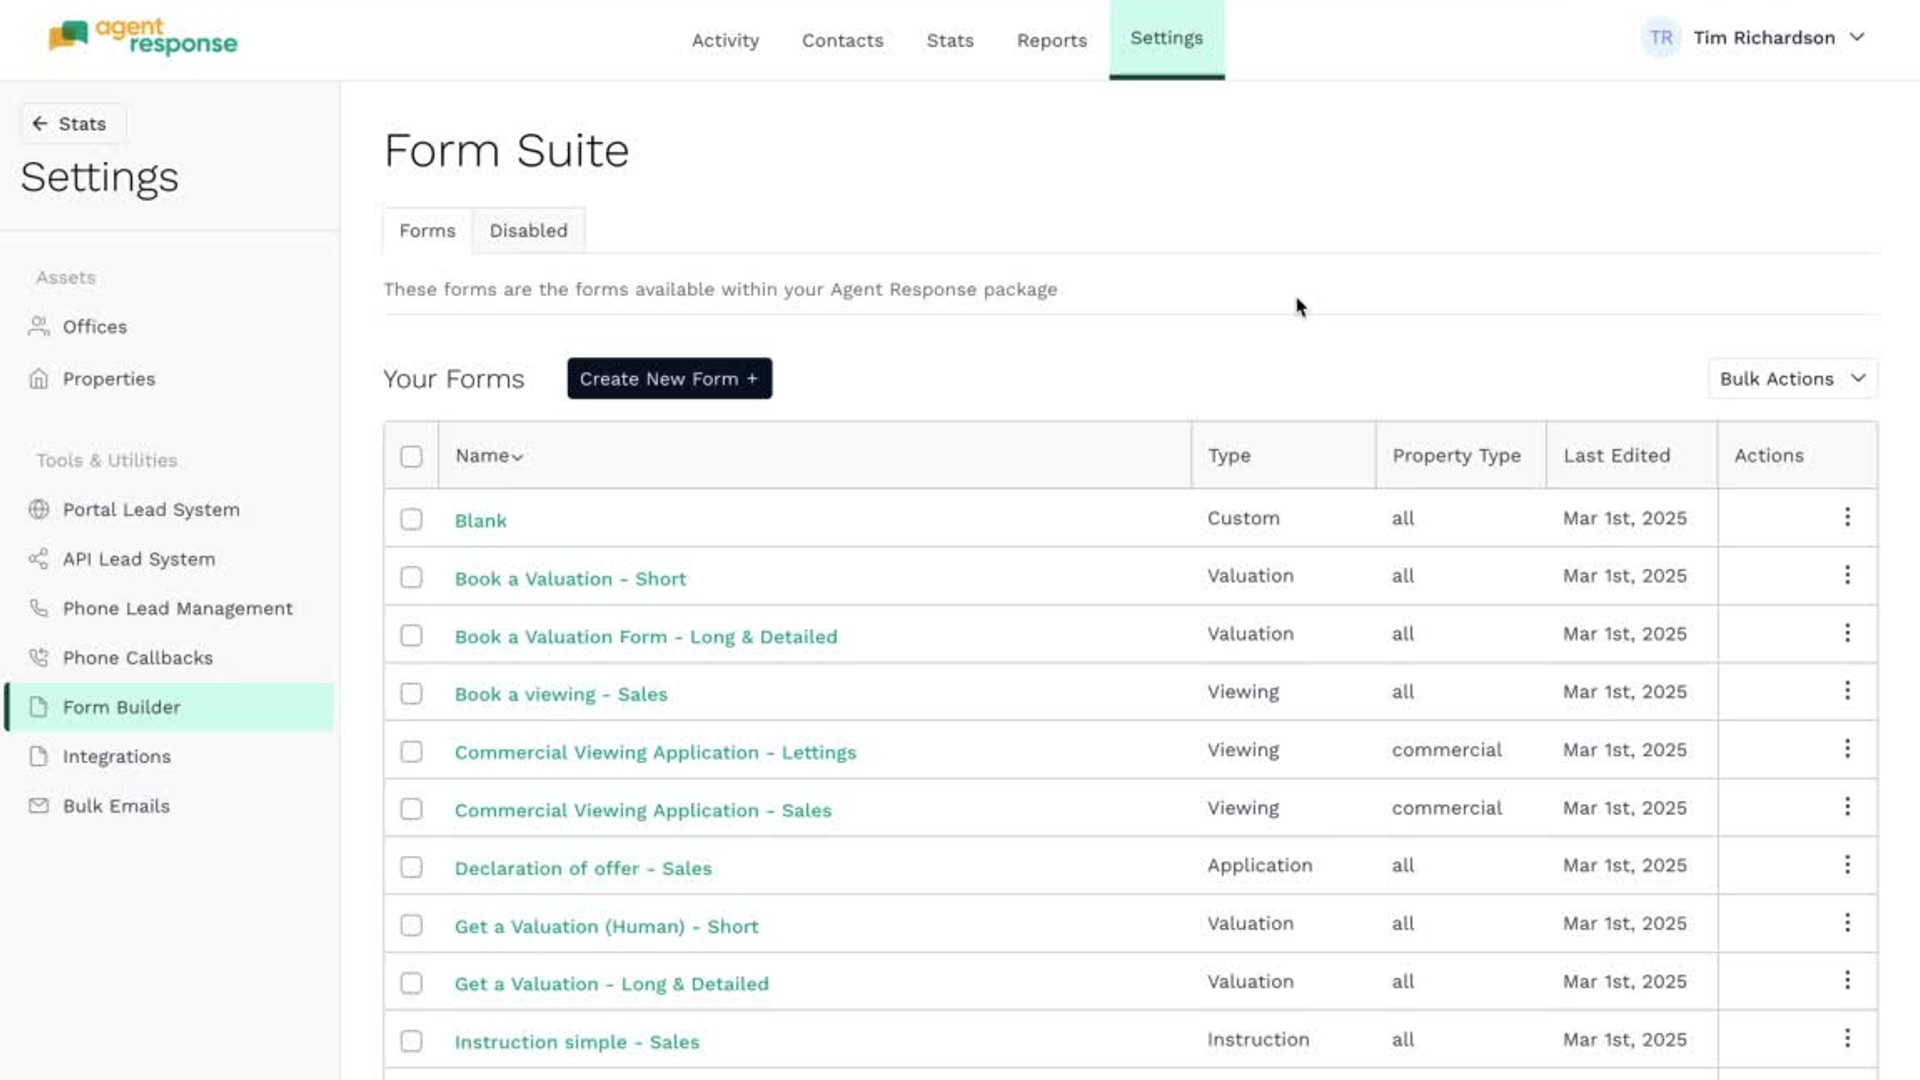Switch to the Disabled tab

(x=528, y=231)
